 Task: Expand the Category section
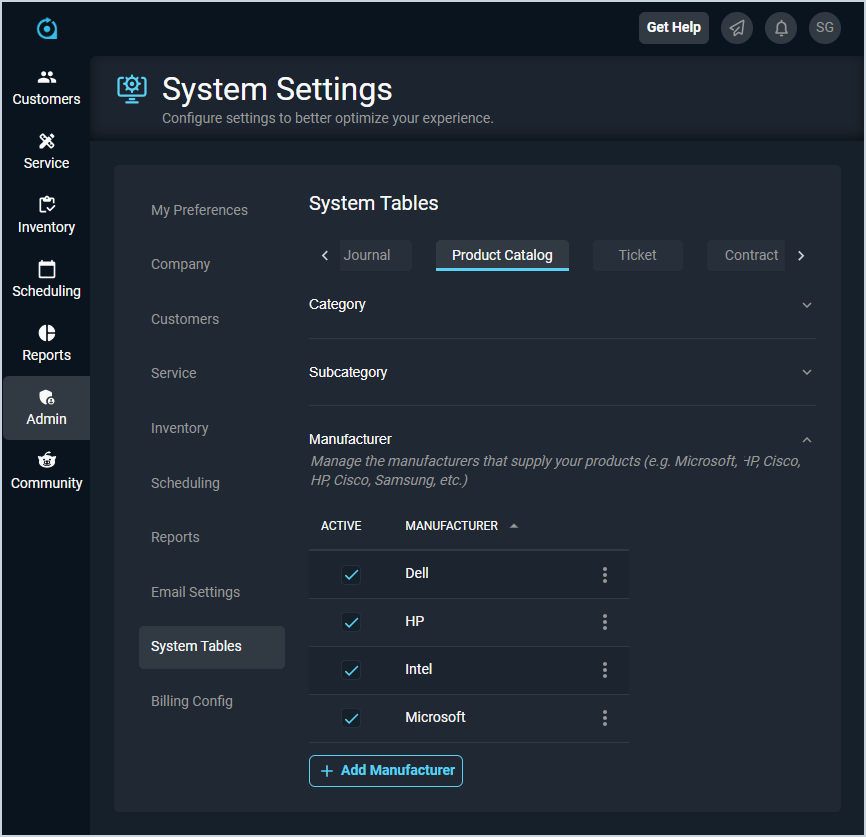click(x=807, y=305)
